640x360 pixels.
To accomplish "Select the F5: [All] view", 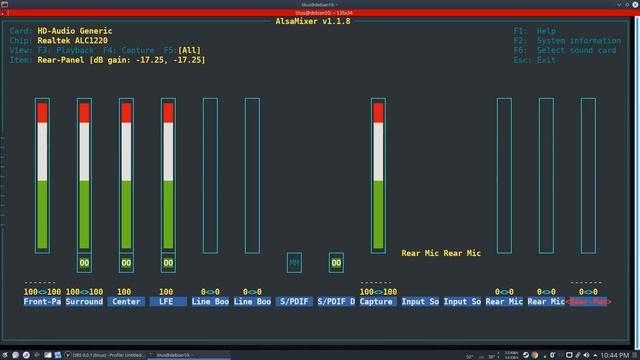I will tap(182, 50).
